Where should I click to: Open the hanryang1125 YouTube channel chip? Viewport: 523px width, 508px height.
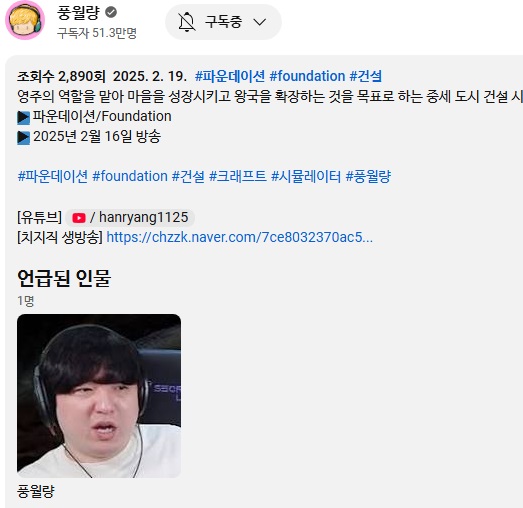point(130,218)
